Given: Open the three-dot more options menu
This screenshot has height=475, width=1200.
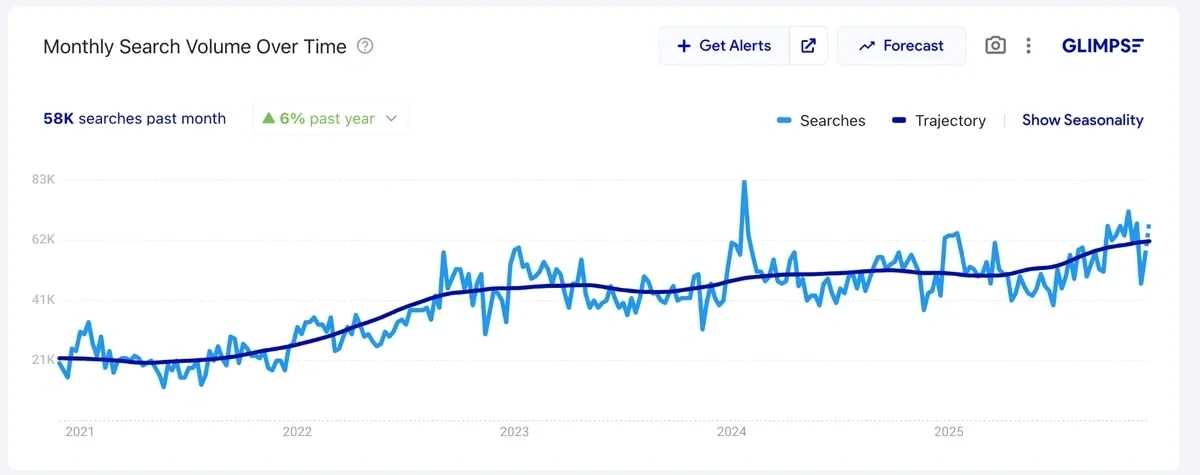Looking at the screenshot, I should [x=1028, y=46].
